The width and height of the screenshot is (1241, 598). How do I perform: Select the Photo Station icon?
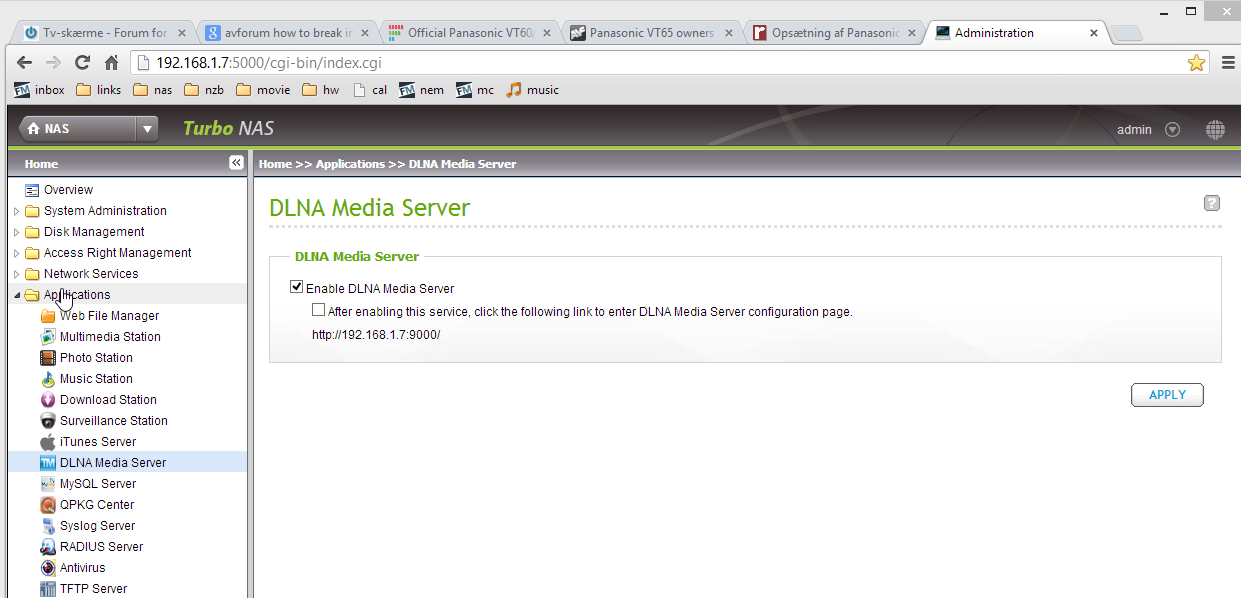tap(48, 358)
